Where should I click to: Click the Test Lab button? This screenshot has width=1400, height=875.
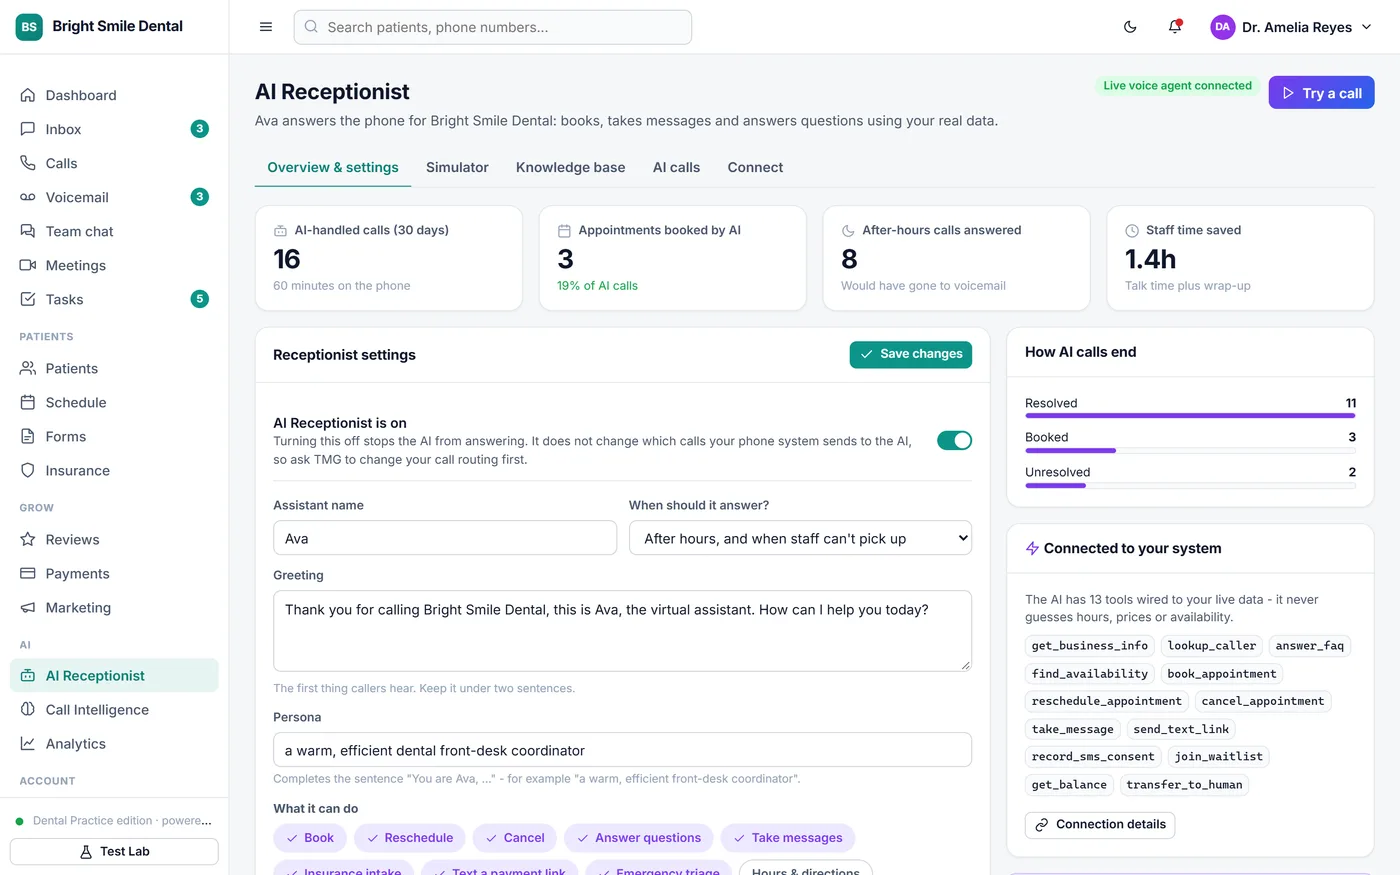[114, 851]
